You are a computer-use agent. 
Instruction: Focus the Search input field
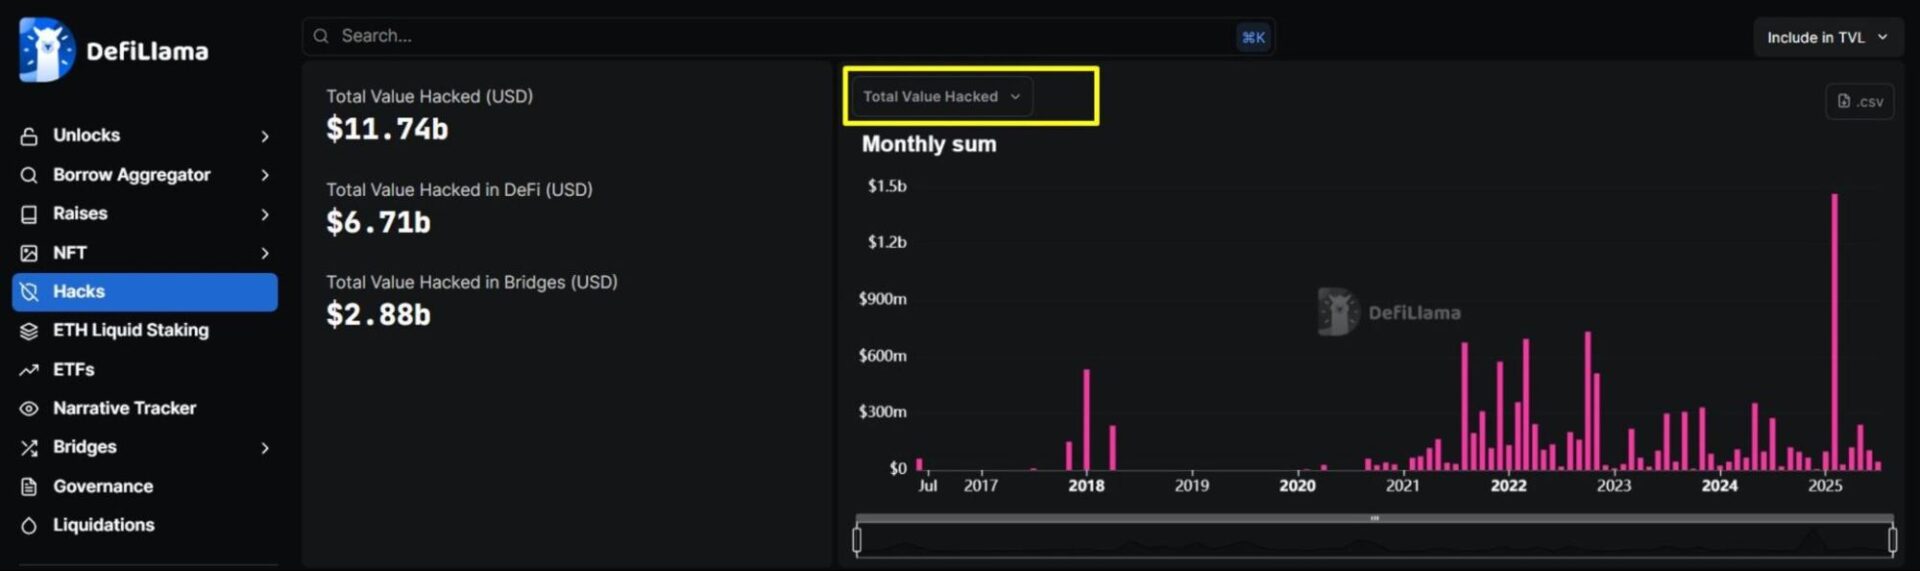[x=788, y=36]
